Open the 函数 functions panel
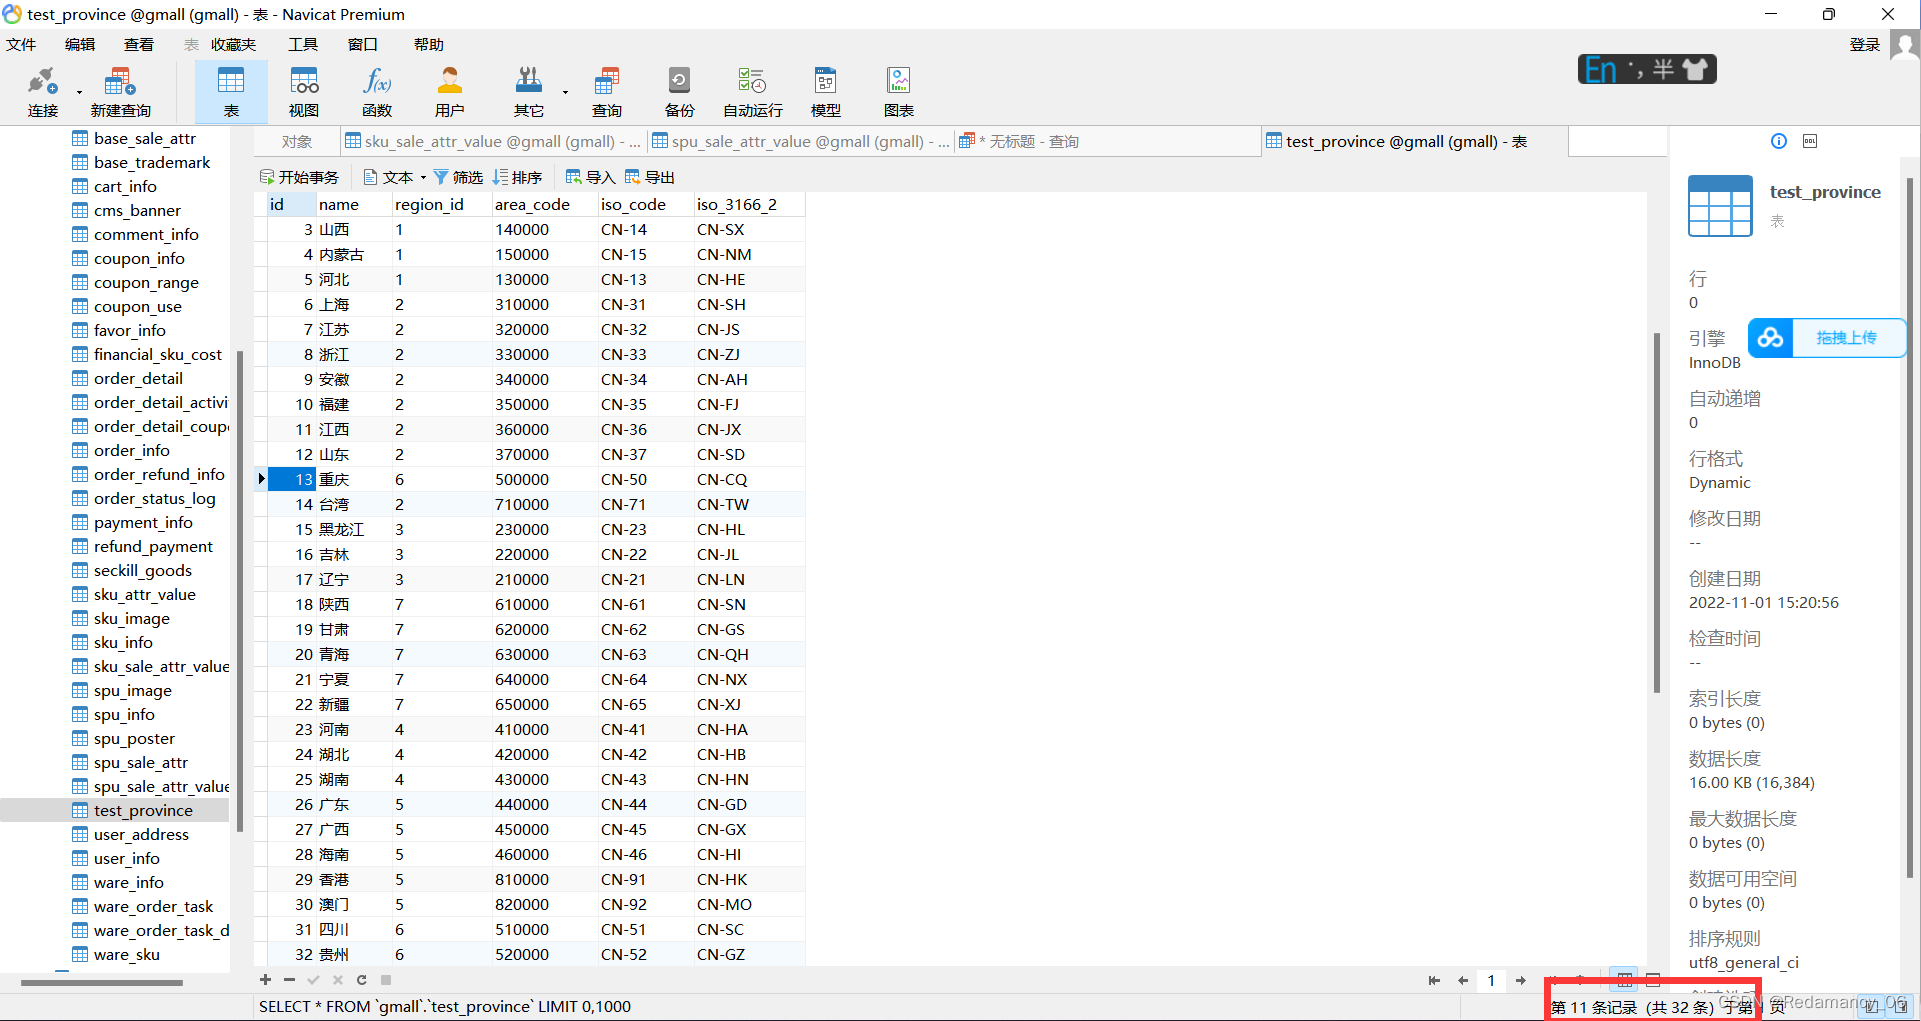Image resolution: width=1921 pixels, height=1021 pixels. (377, 91)
